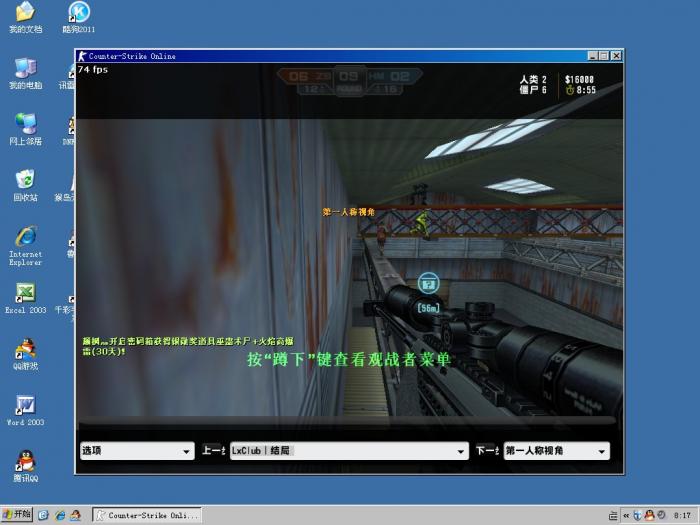
Task: Click the QQ penguin tray icon
Action: tap(649, 516)
